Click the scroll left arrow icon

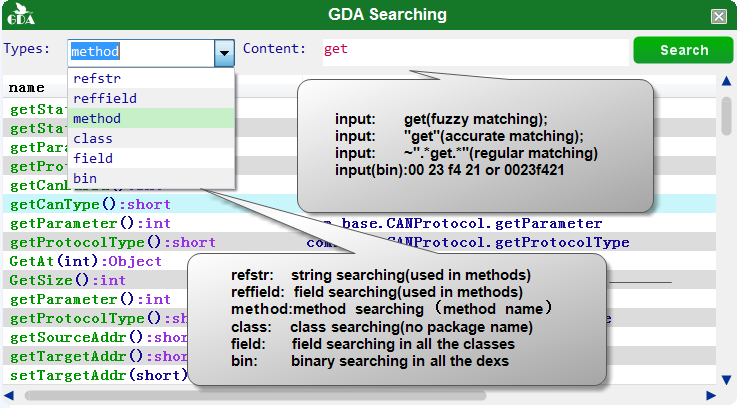click(9, 395)
